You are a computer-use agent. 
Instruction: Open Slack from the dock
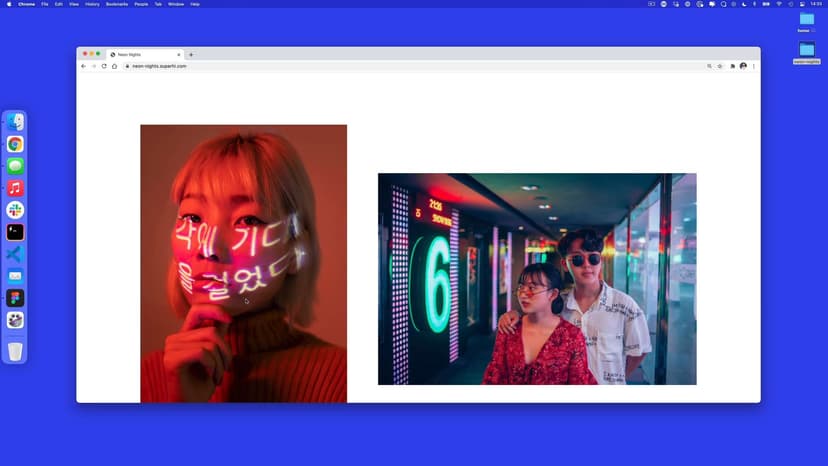click(x=15, y=210)
